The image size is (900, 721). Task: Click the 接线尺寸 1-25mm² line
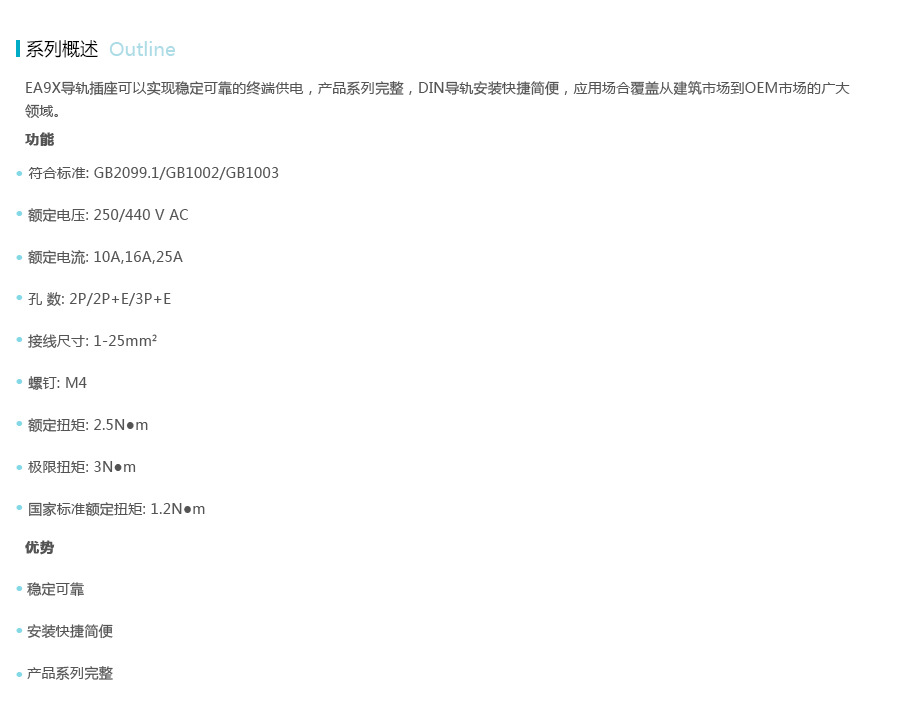click(x=92, y=341)
